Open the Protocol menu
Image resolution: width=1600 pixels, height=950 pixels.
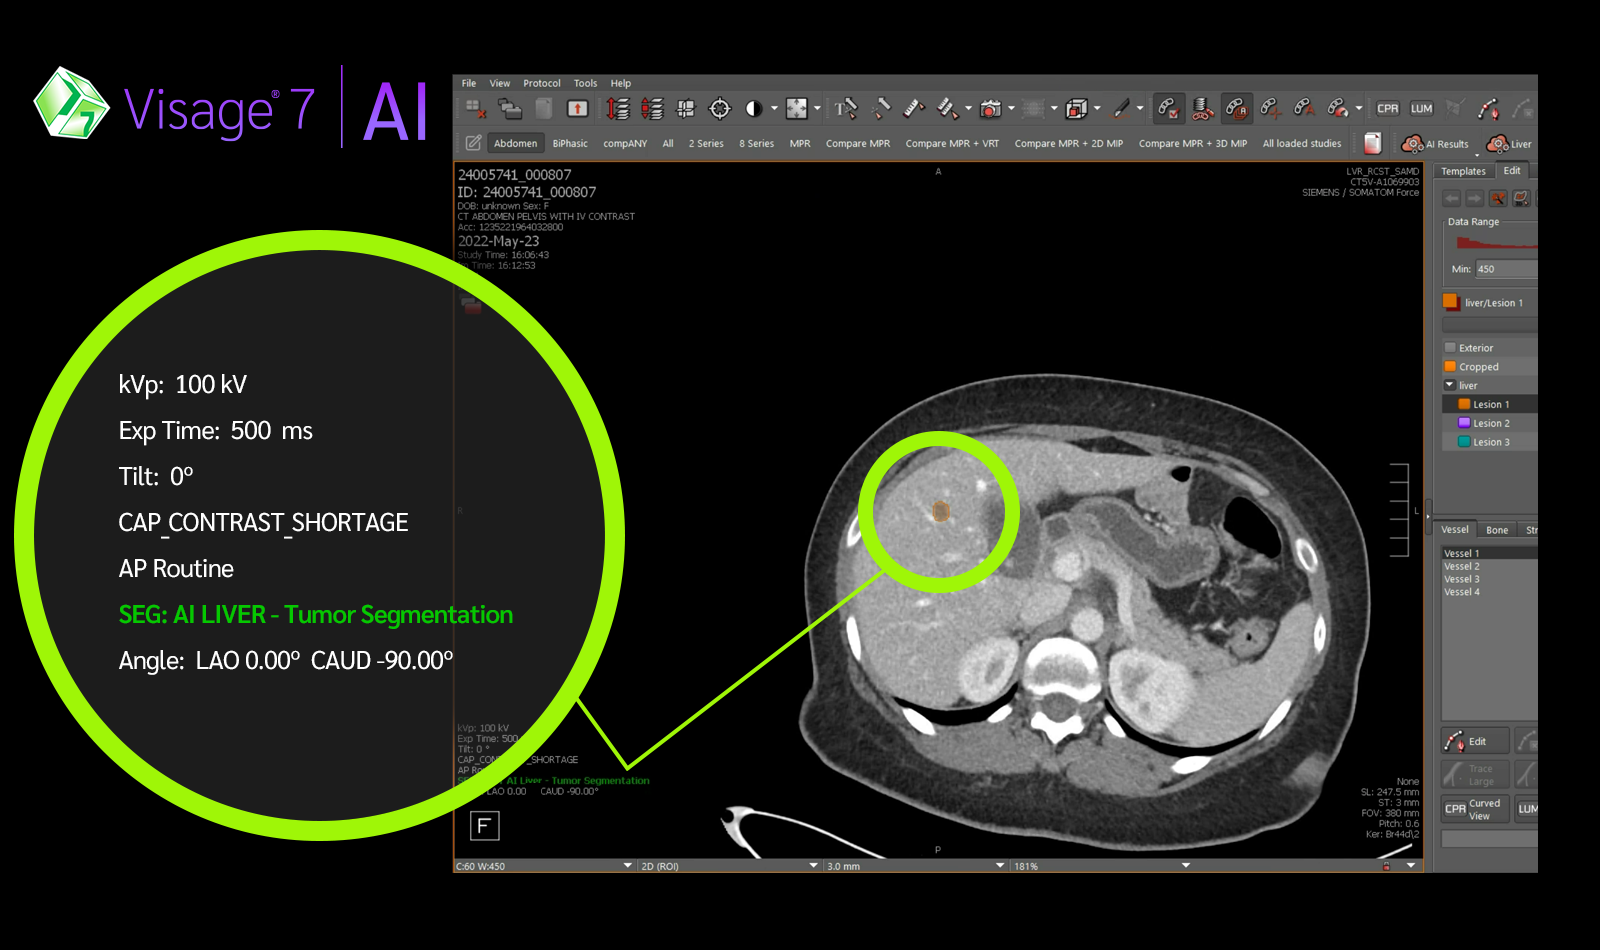click(542, 83)
